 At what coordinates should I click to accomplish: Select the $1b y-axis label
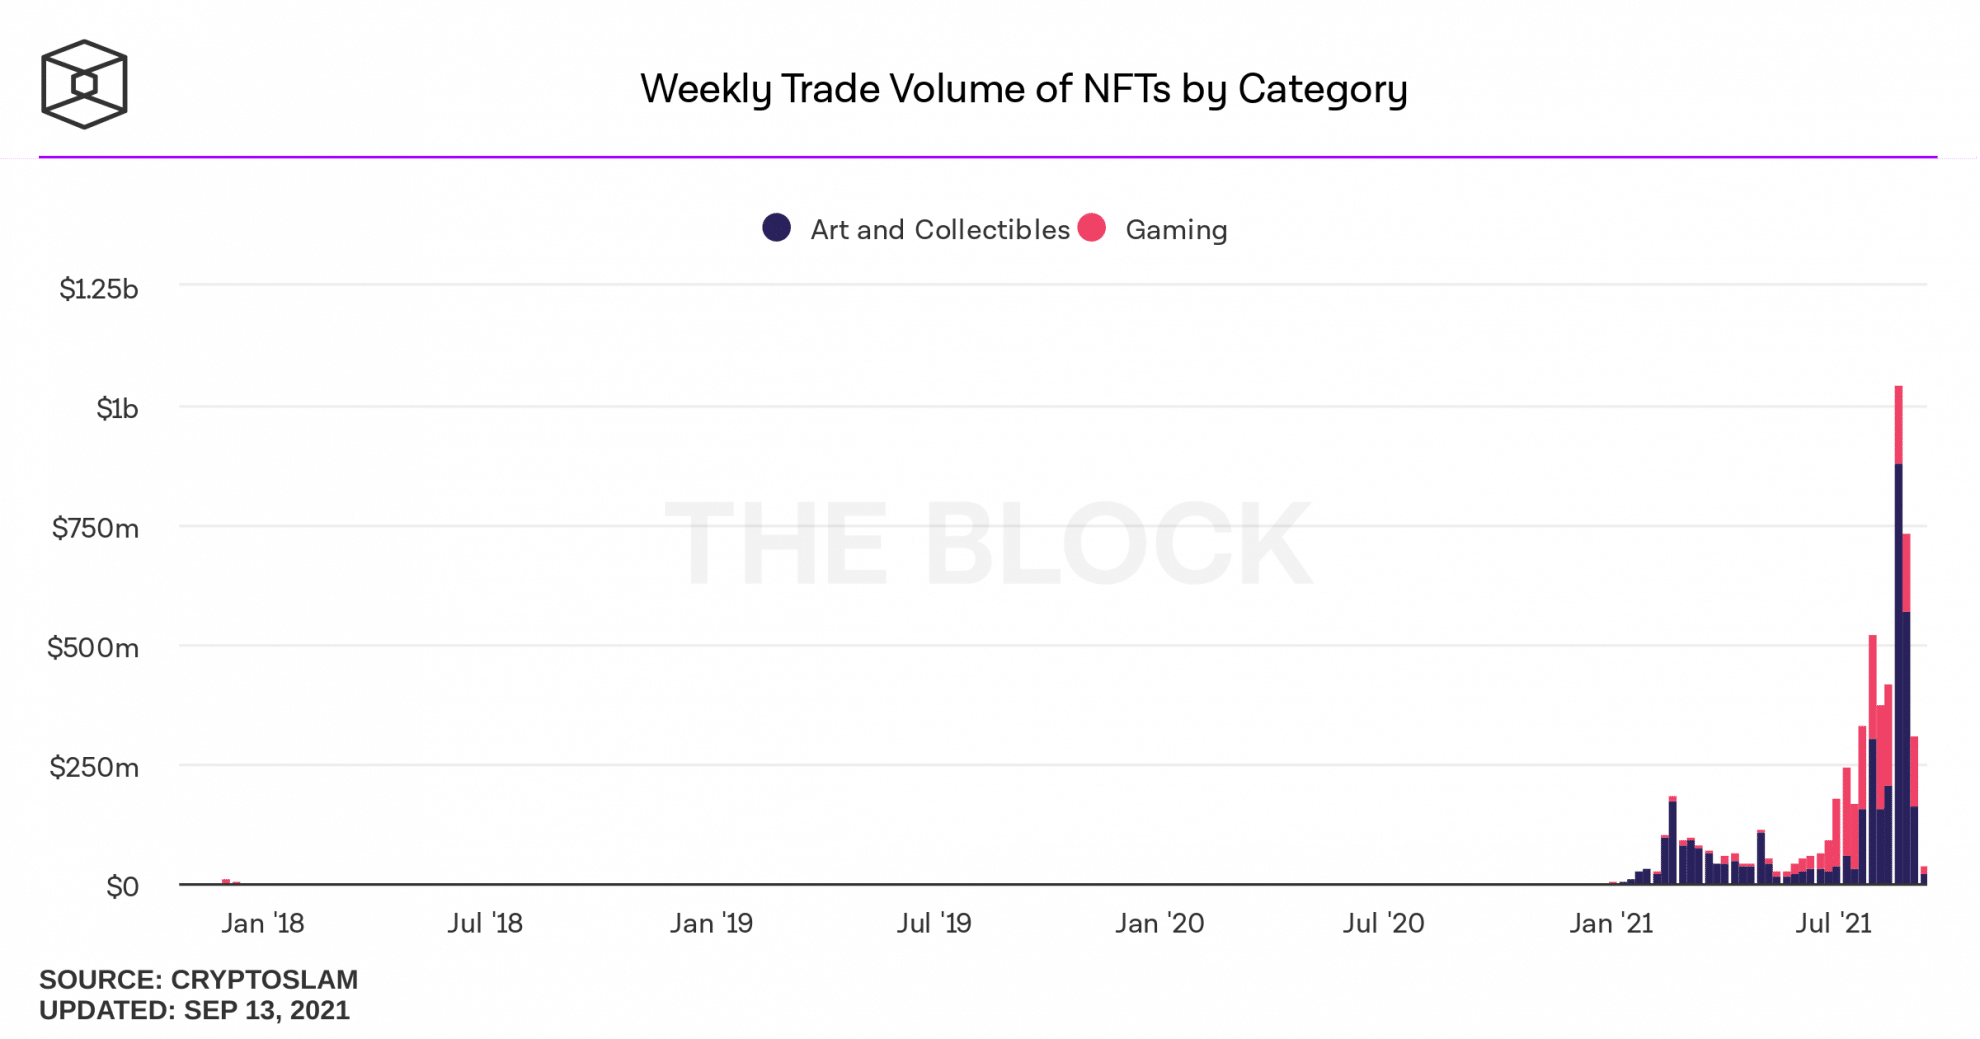click(x=117, y=408)
